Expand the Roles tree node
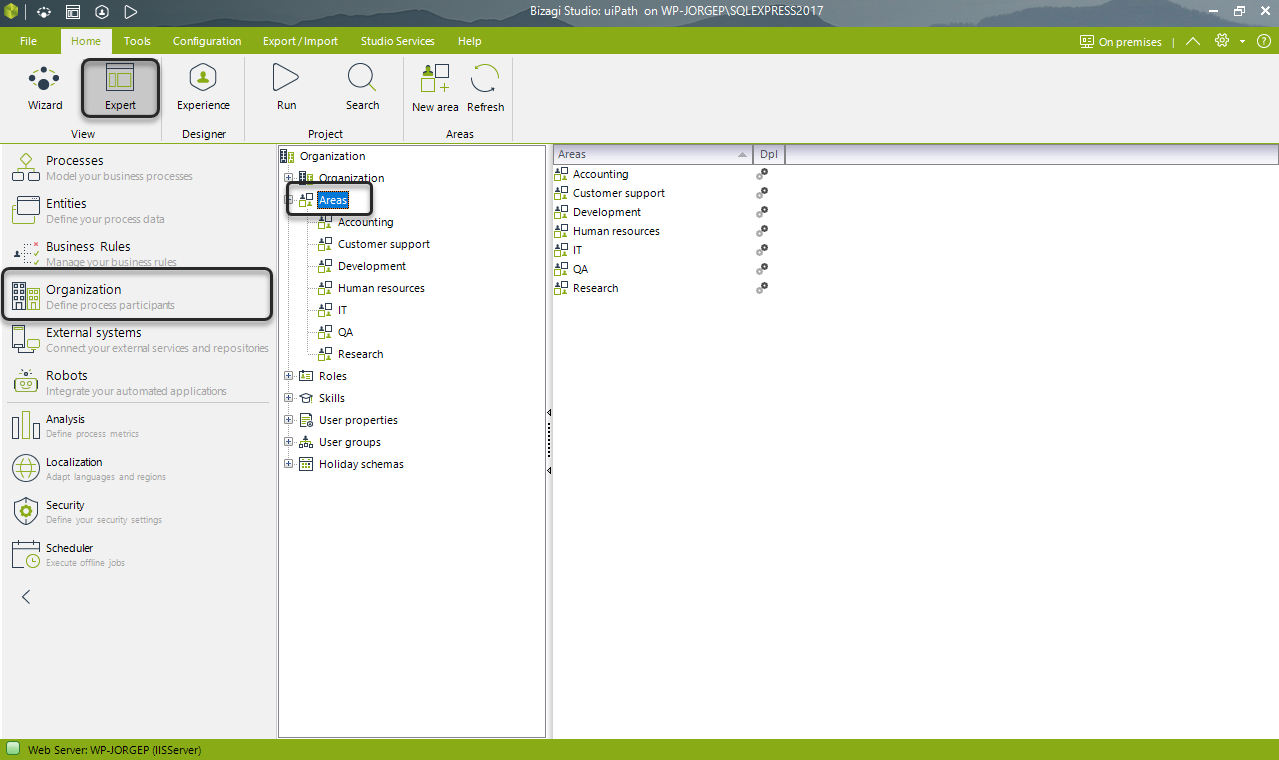The height and width of the screenshot is (760, 1279). coord(289,376)
